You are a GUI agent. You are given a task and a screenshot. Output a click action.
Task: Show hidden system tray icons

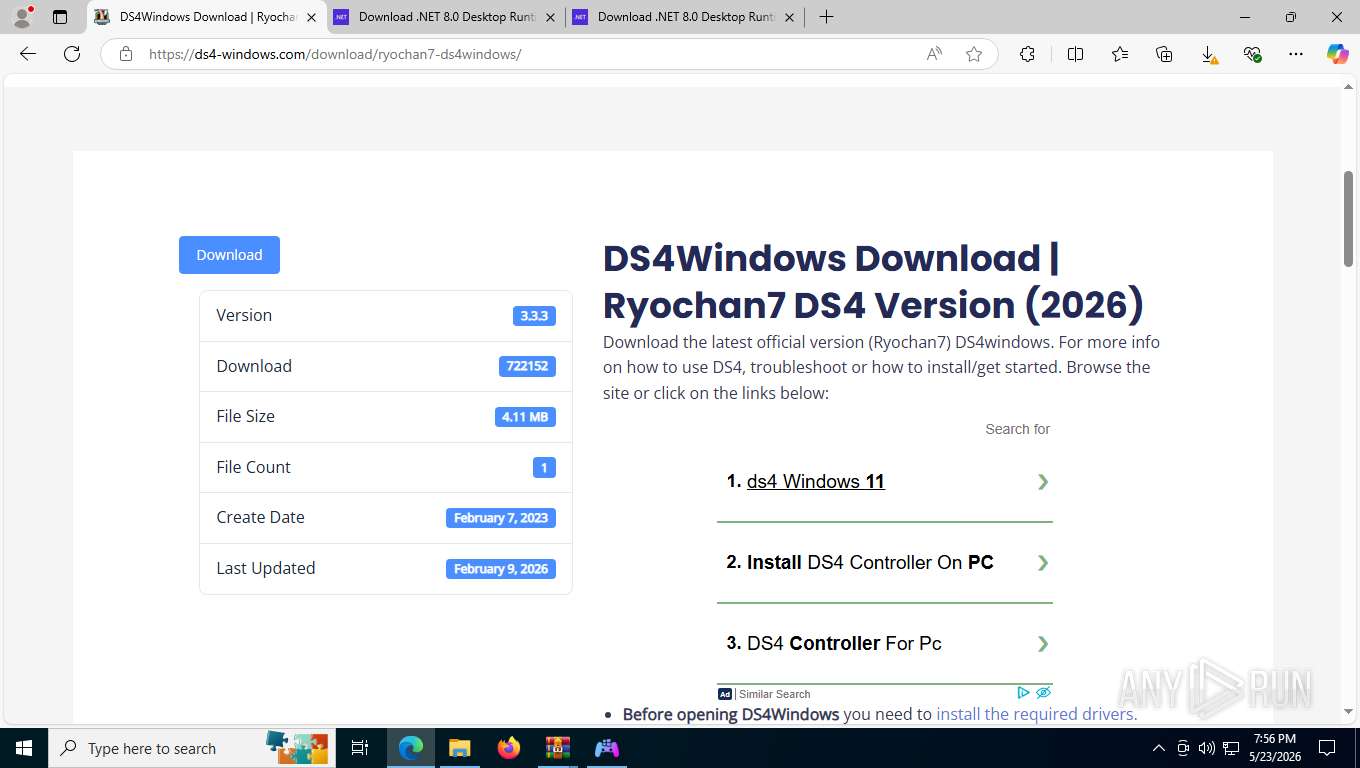(1159, 748)
